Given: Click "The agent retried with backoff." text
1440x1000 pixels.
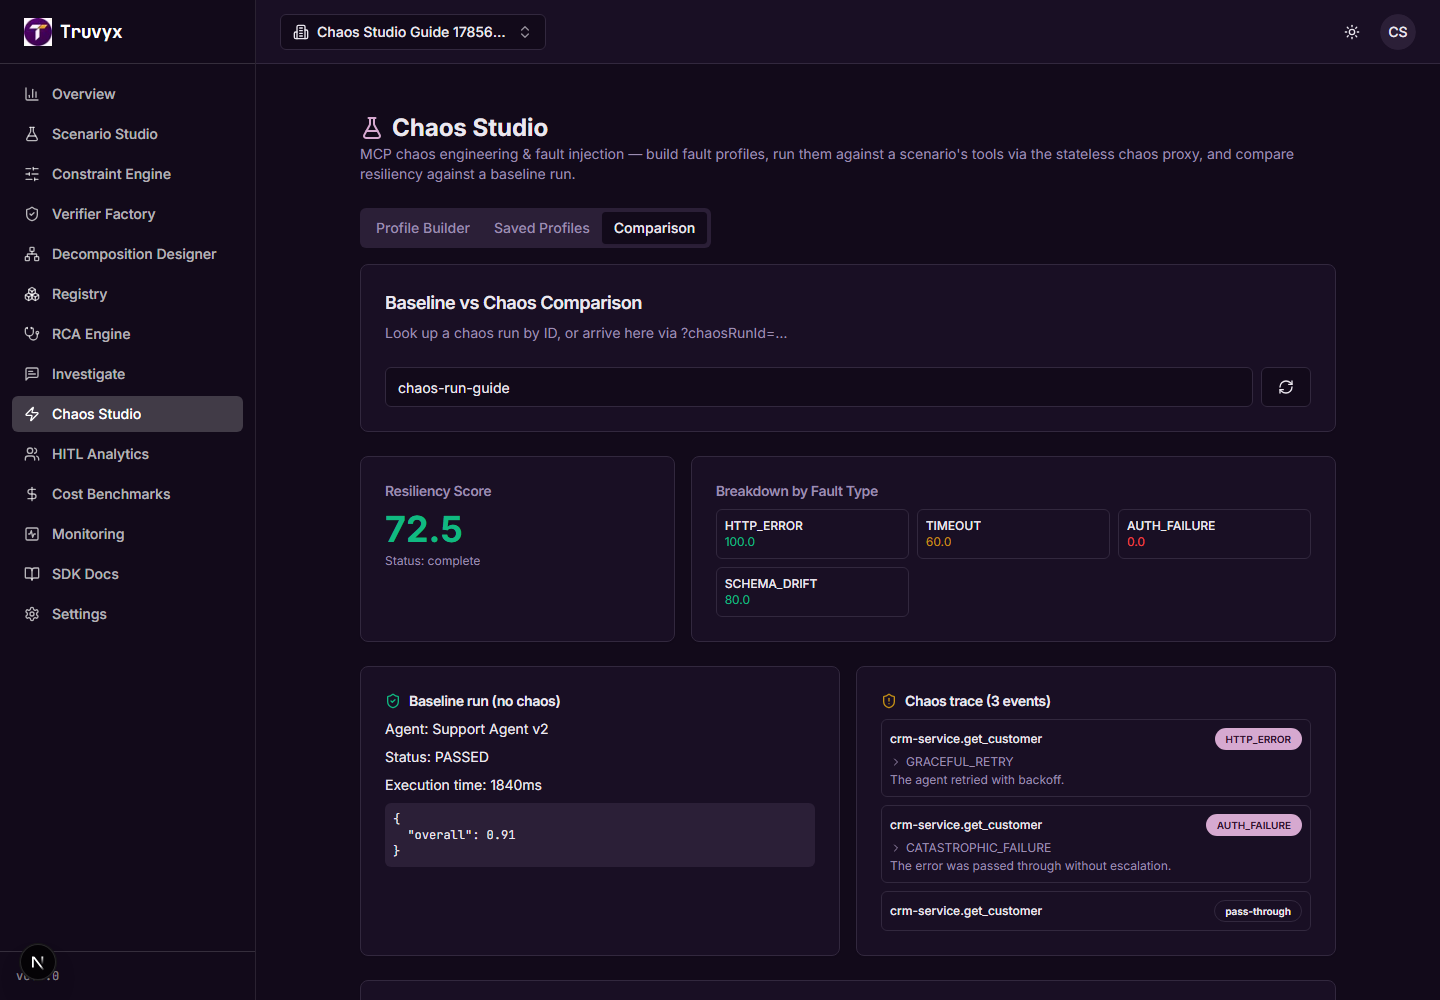Looking at the screenshot, I should tap(977, 780).
